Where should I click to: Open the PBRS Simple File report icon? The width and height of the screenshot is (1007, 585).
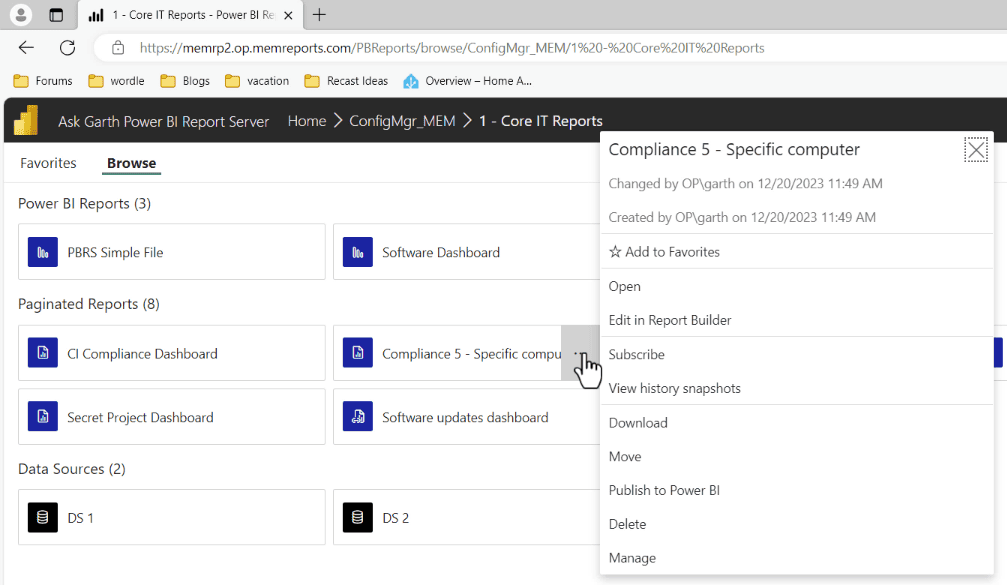[x=43, y=252]
